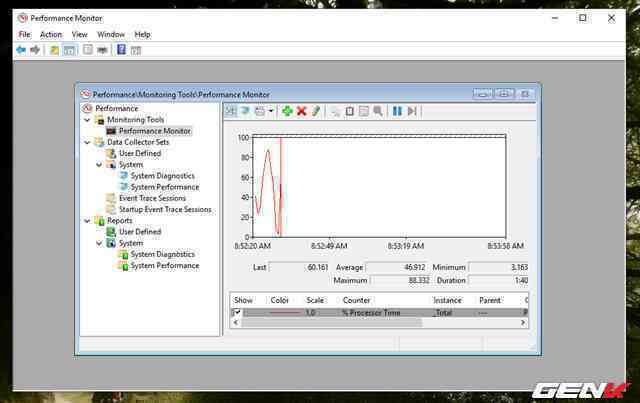Open the View menu
The height and width of the screenshot is (403, 640).
(80, 35)
